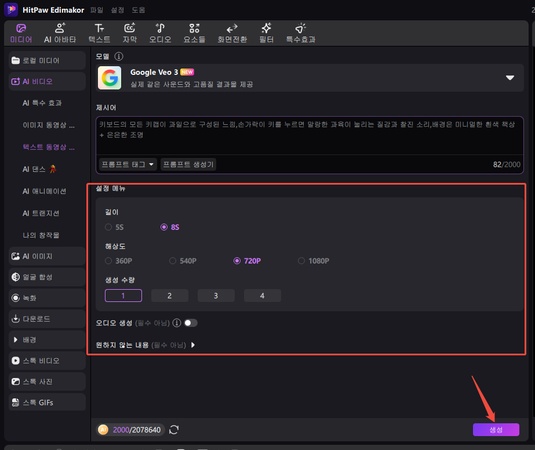The height and width of the screenshot is (450, 535).
Task: Open the 오디오 (Audio) tab
Action: [160, 33]
